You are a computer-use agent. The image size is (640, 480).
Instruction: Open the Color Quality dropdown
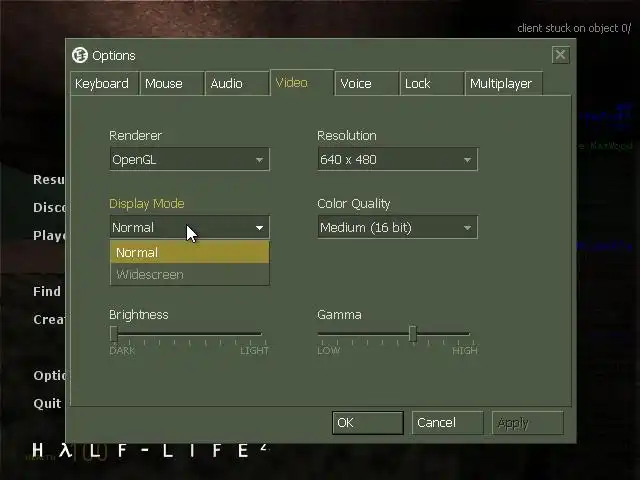pyautogui.click(x=398, y=227)
